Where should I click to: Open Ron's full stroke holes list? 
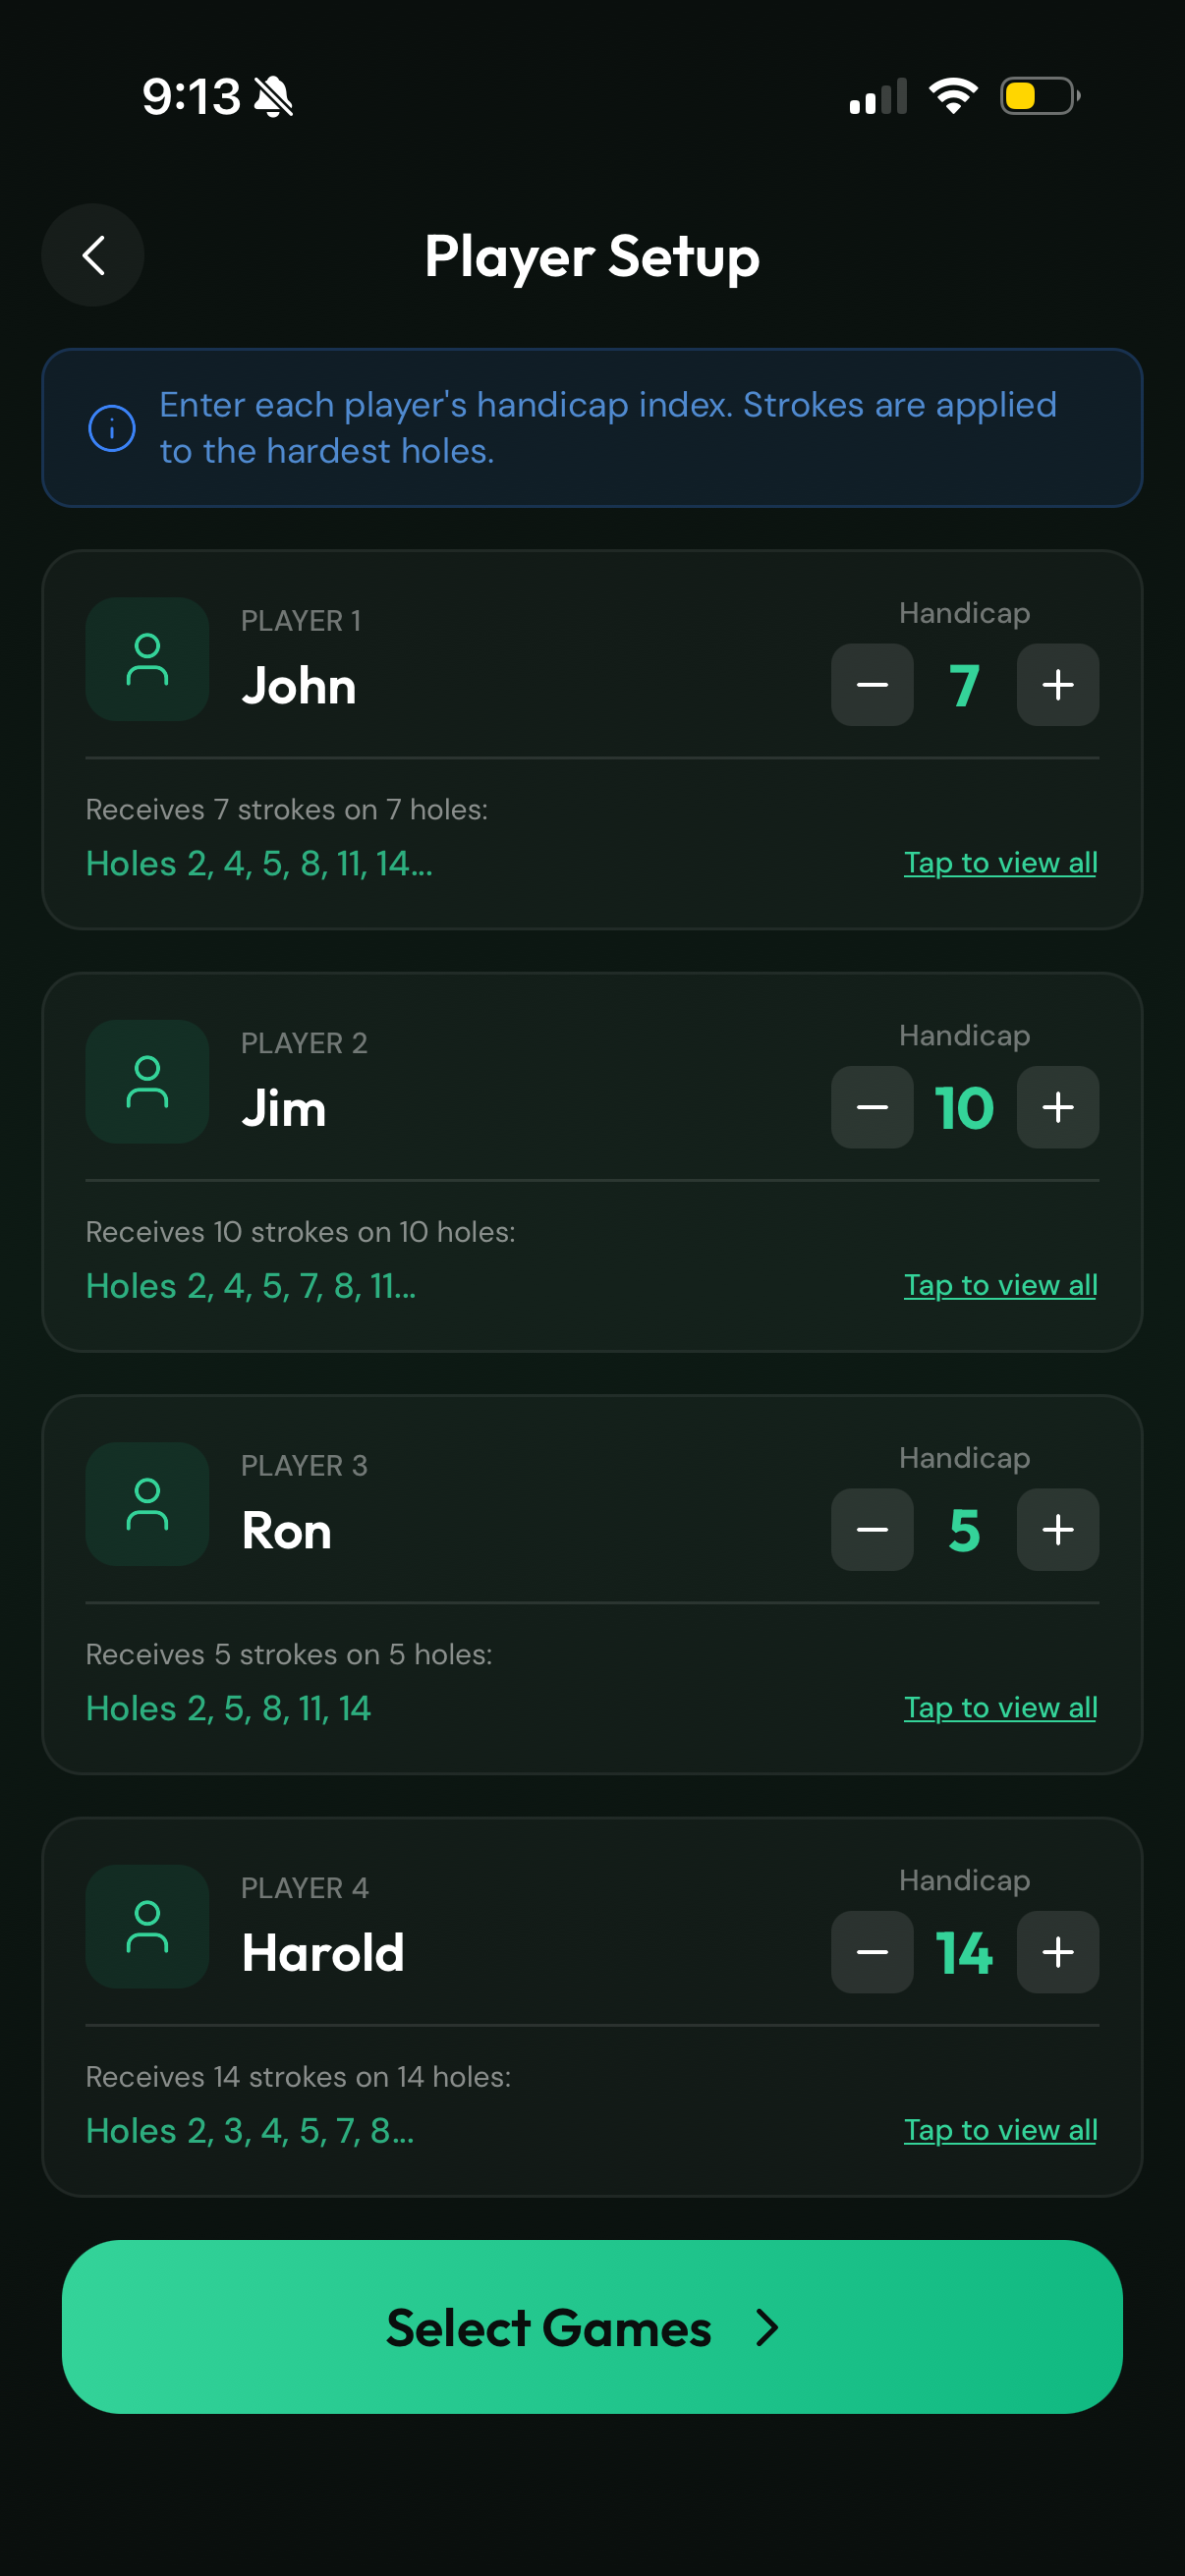pos(1000,1708)
